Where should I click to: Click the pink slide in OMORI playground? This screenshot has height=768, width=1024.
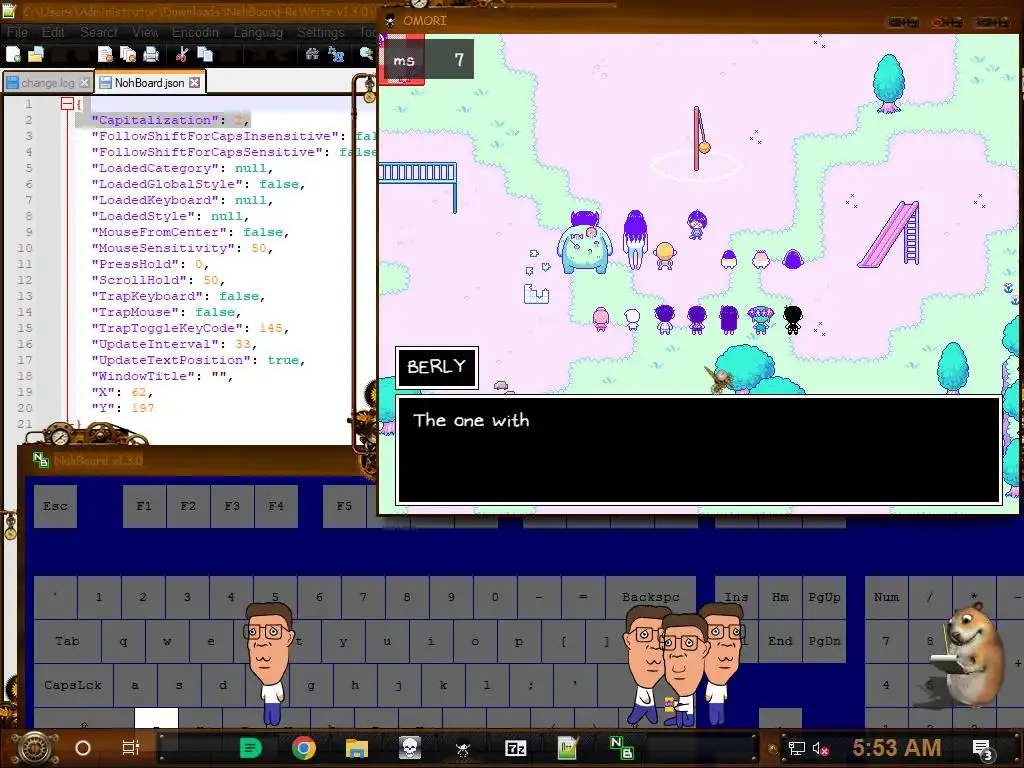tap(890, 234)
